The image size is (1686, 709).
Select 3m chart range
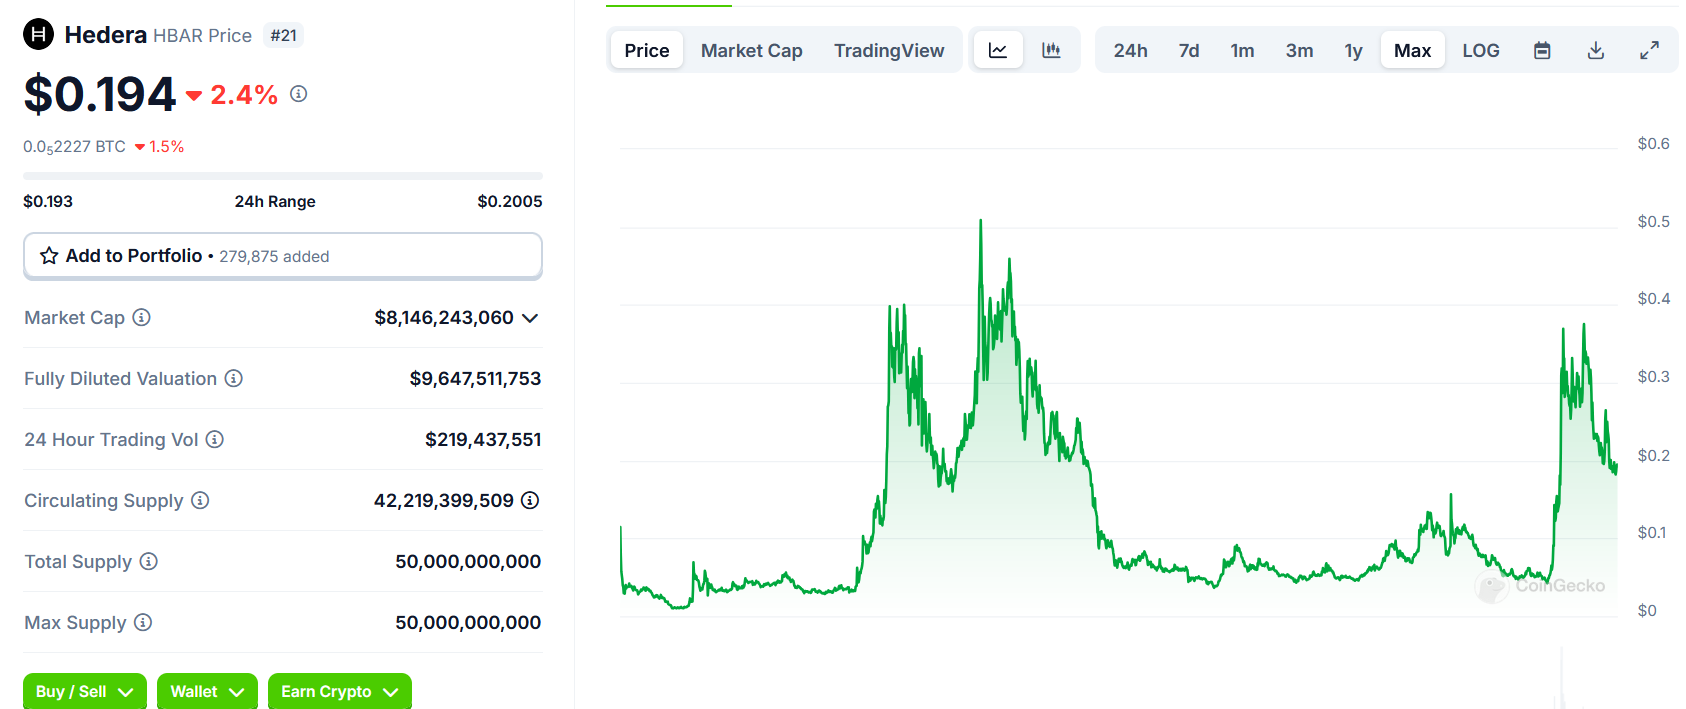coord(1300,50)
